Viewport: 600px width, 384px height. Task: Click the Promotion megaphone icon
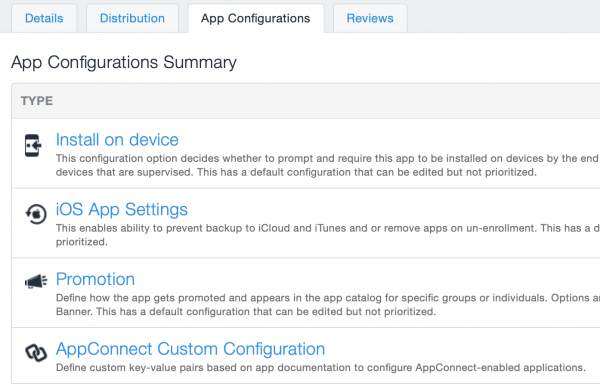point(36,281)
